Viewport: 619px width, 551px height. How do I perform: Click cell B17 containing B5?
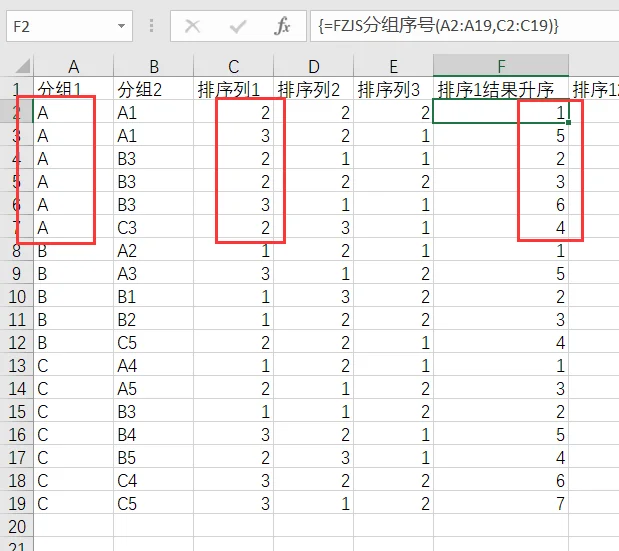pyautogui.click(x=154, y=457)
